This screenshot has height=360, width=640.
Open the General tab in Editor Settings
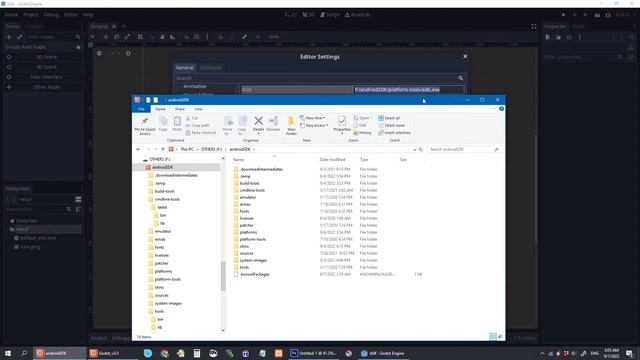coord(184,68)
